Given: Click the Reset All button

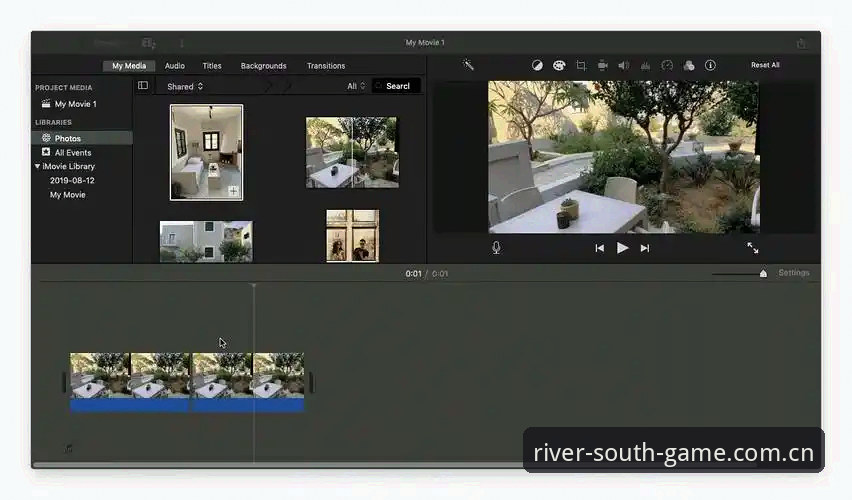Looking at the screenshot, I should (x=765, y=65).
